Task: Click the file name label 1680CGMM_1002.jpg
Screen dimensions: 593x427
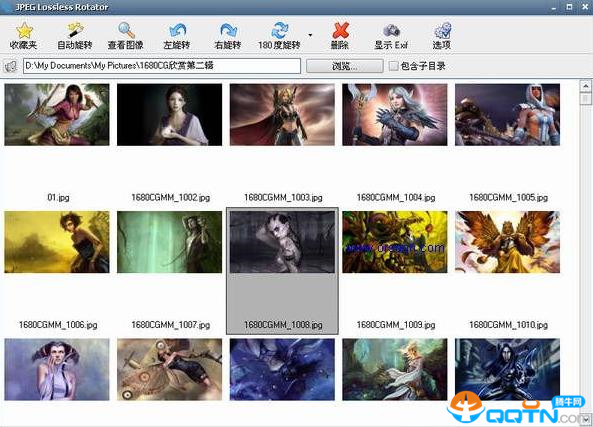Action: coord(171,197)
